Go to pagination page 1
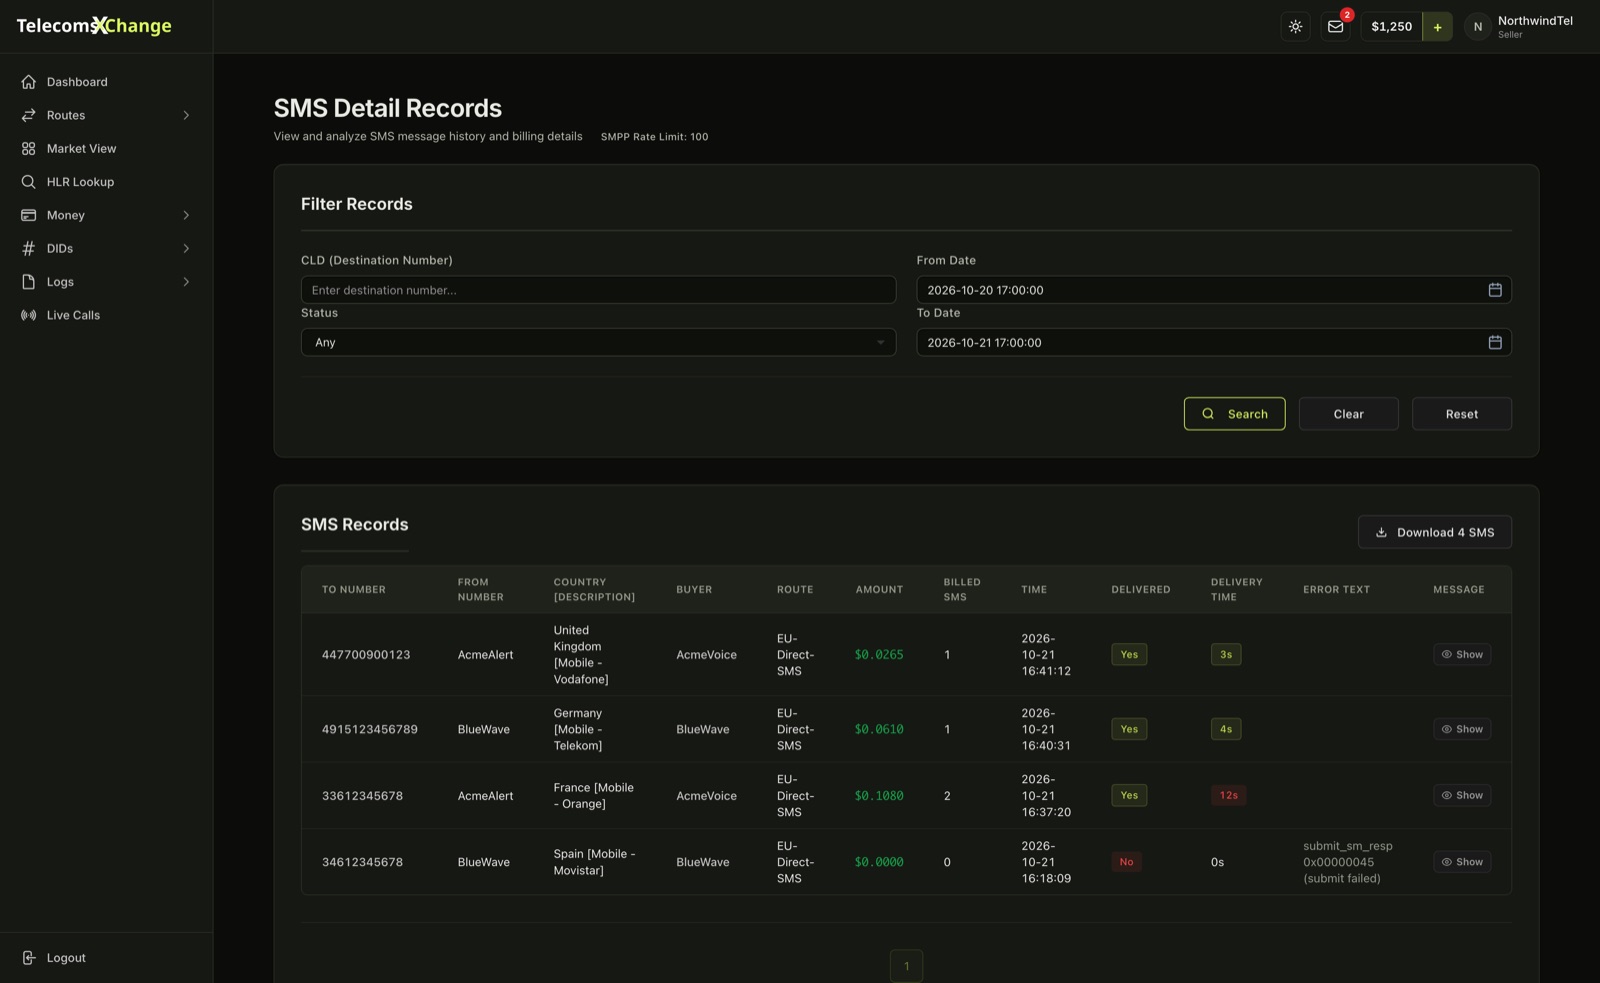This screenshot has height=983, width=1600. (x=906, y=966)
